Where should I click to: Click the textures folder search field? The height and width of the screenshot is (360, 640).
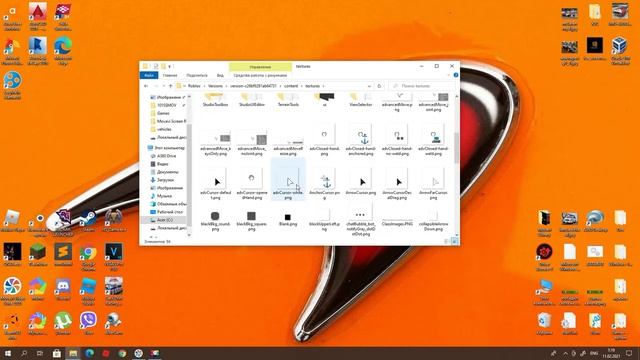[422, 86]
